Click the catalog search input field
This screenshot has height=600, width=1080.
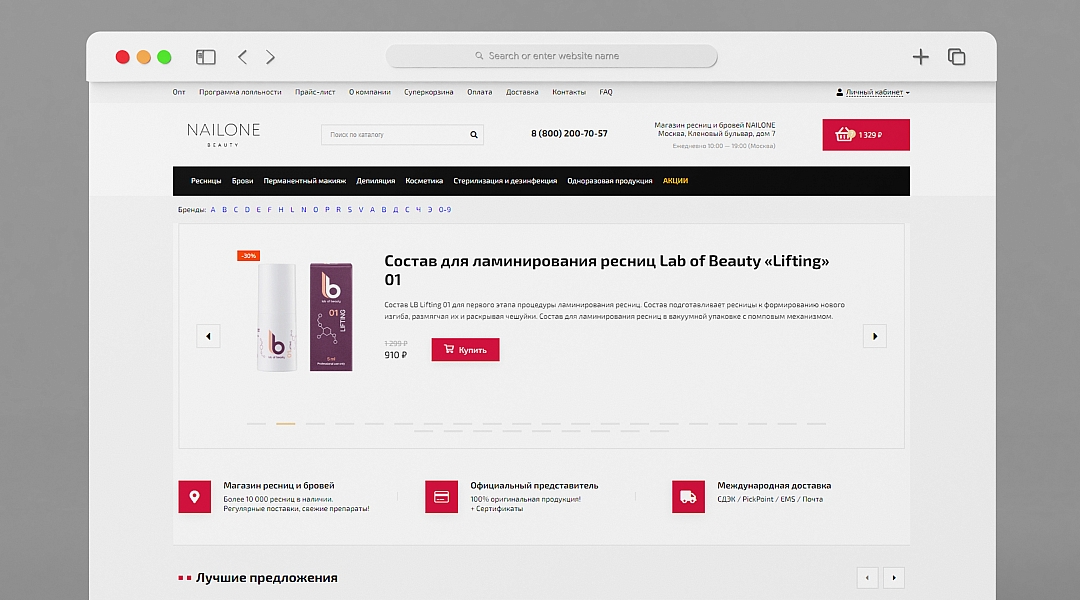(x=395, y=135)
